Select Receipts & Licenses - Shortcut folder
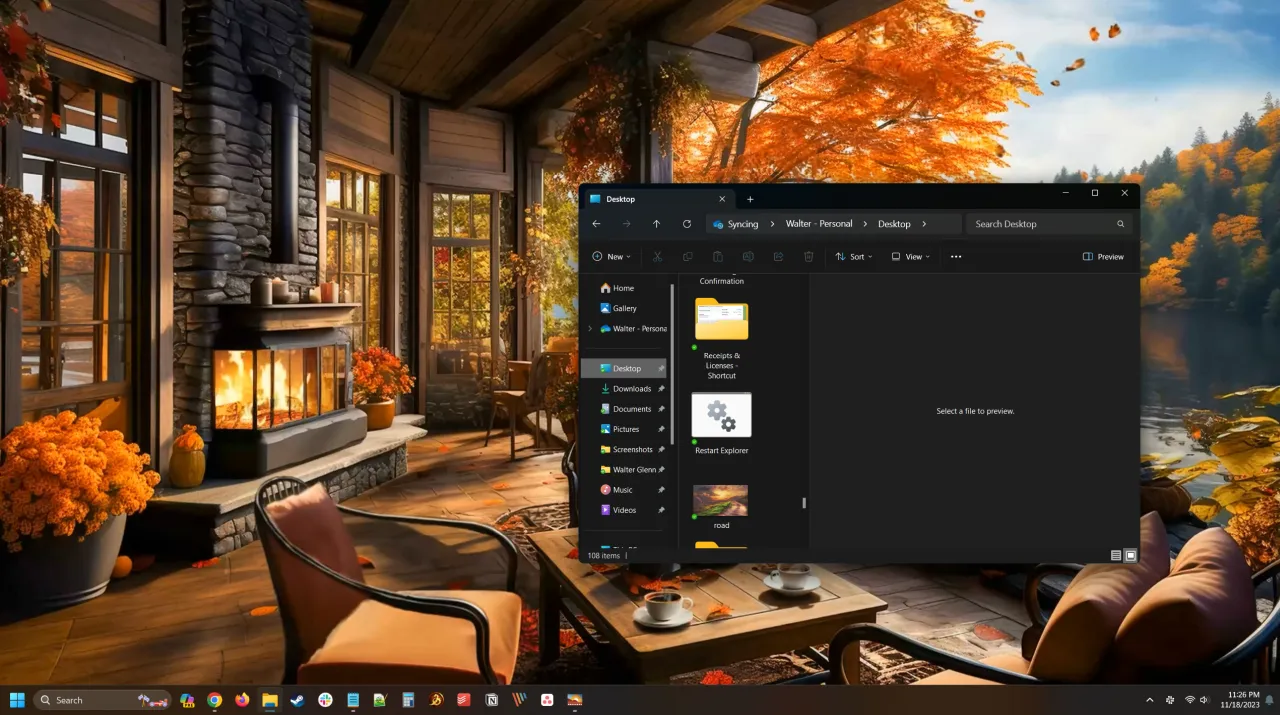Viewport: 1280px width, 715px height. 721,338
